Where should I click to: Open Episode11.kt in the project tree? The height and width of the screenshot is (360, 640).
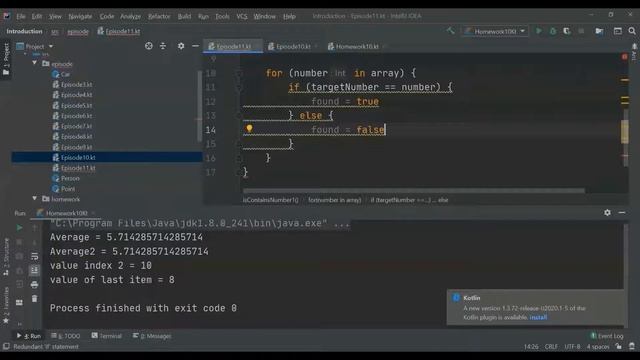[x=78, y=168]
